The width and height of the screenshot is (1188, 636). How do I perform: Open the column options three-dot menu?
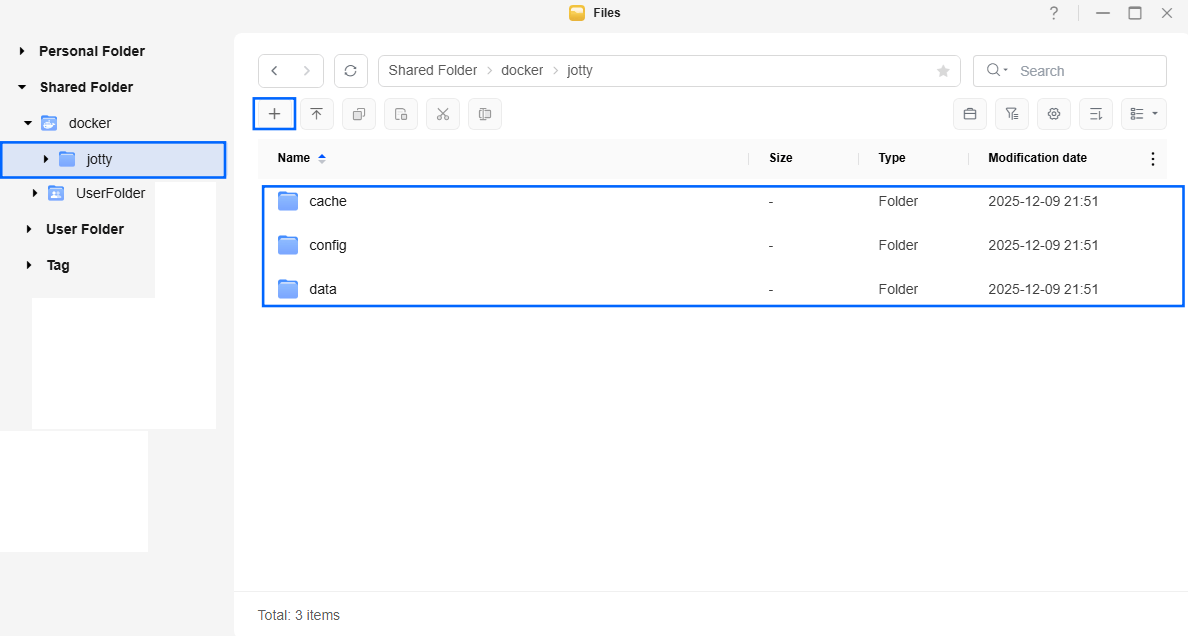1152,159
